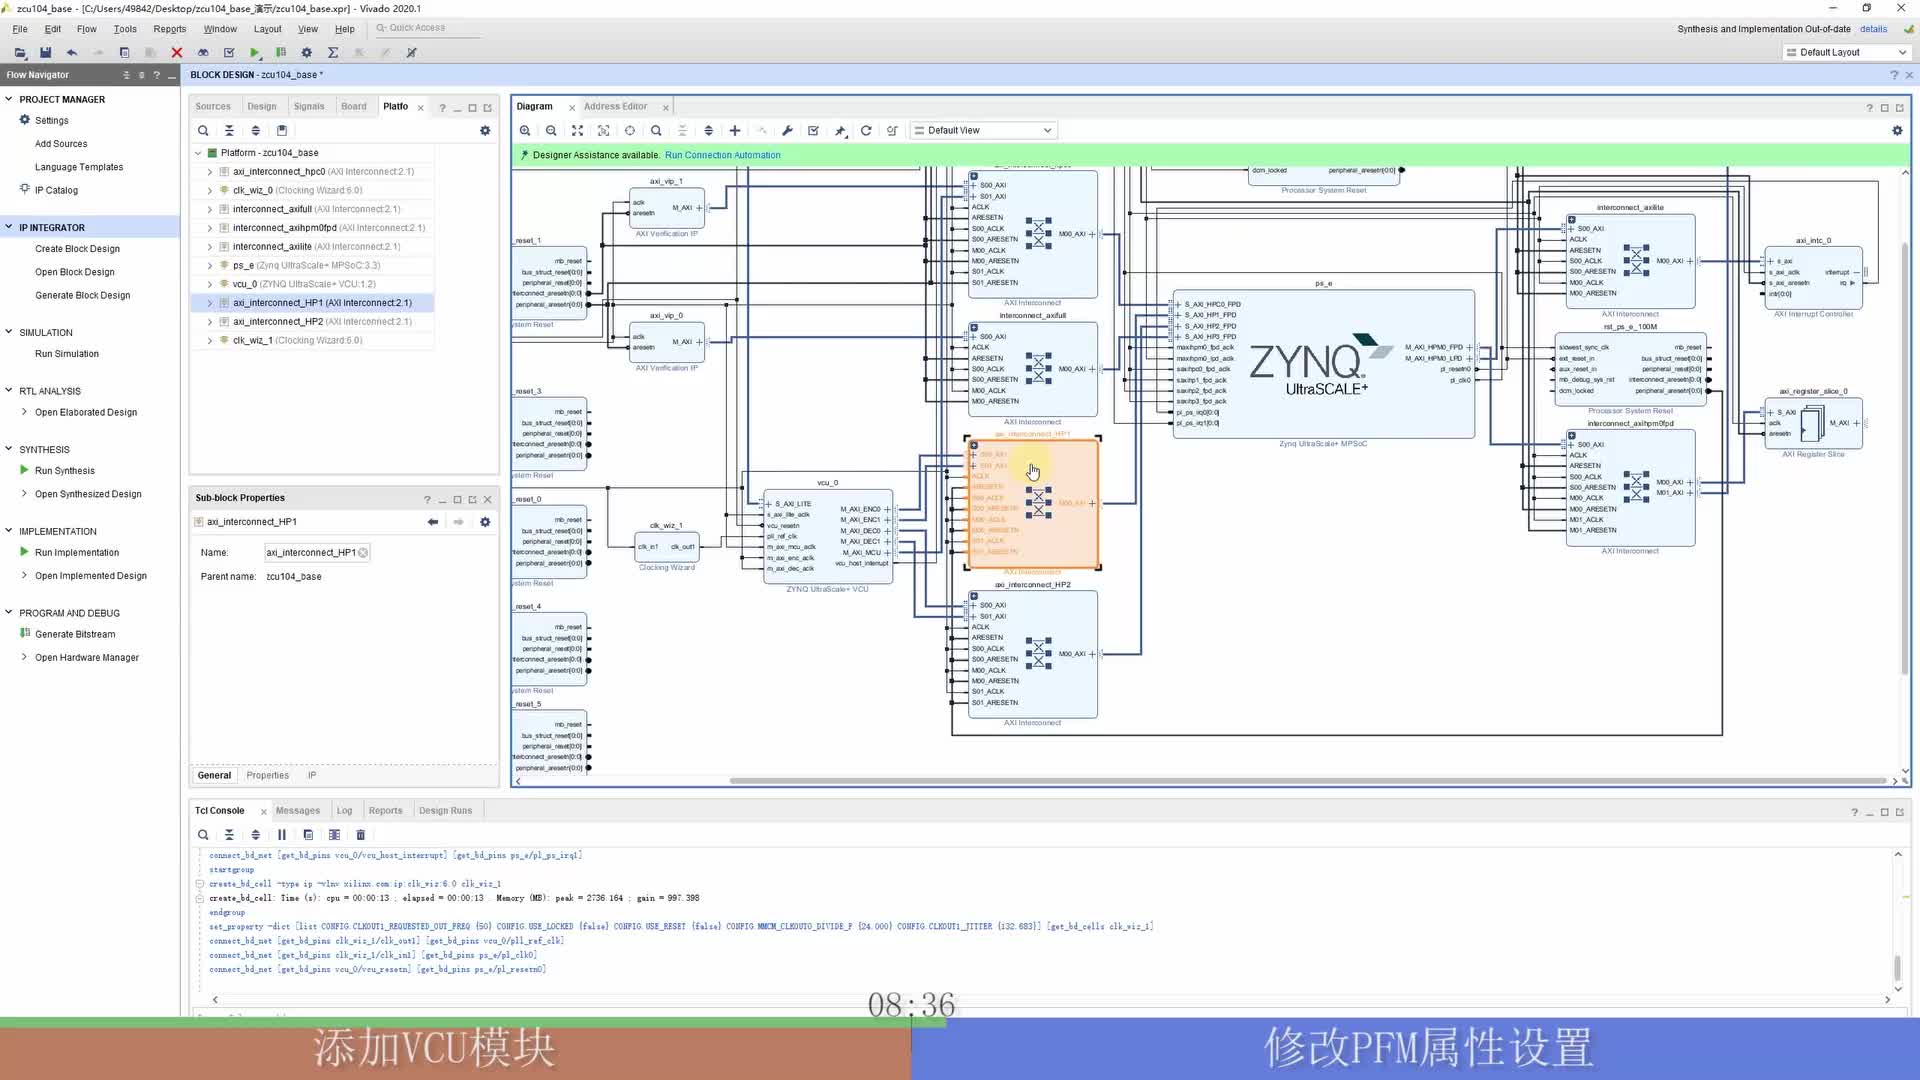Collapse the Platform - zcu104_base root node
The image size is (1920, 1080).
198,153
